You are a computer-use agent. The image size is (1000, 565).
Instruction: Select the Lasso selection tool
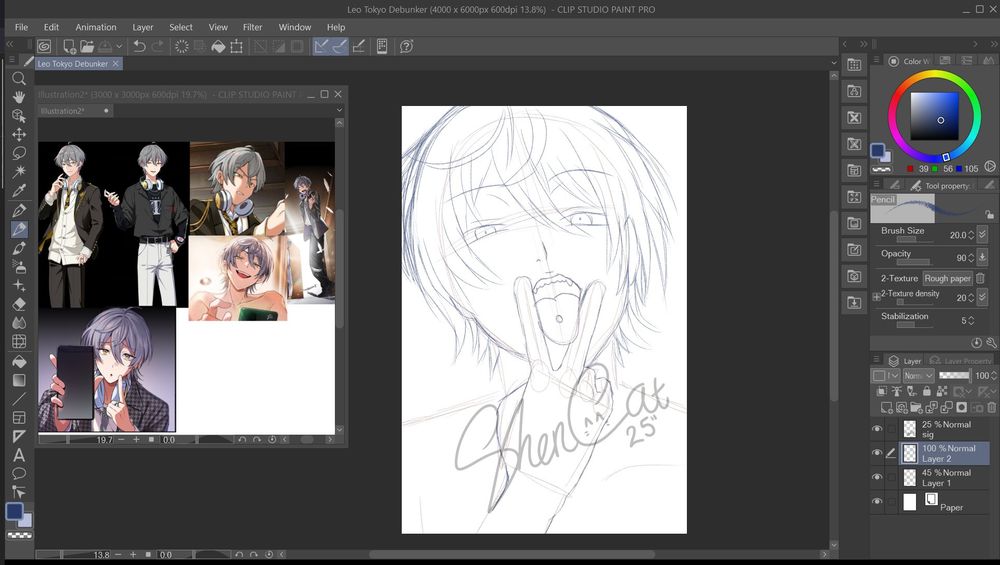[19, 153]
